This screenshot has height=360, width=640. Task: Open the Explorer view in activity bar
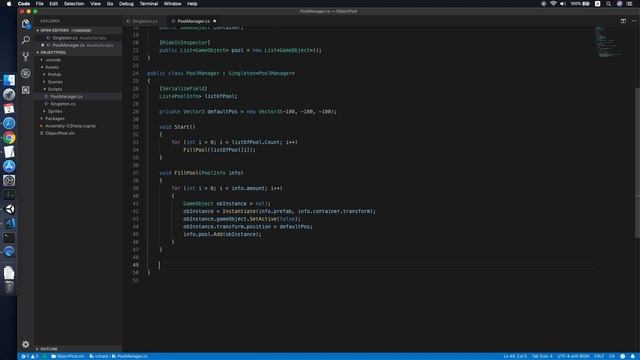[x=26, y=24]
